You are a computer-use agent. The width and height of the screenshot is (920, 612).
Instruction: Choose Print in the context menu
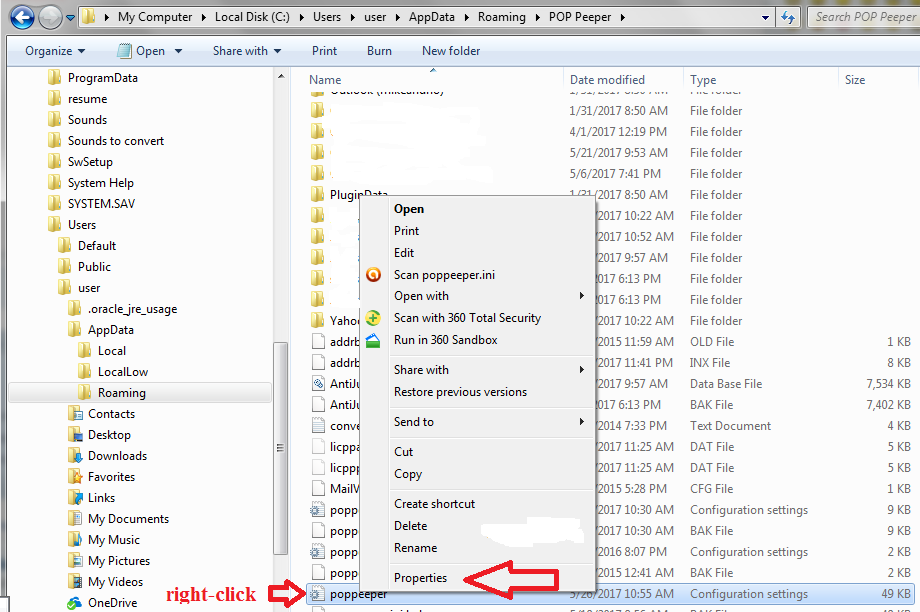pos(407,231)
